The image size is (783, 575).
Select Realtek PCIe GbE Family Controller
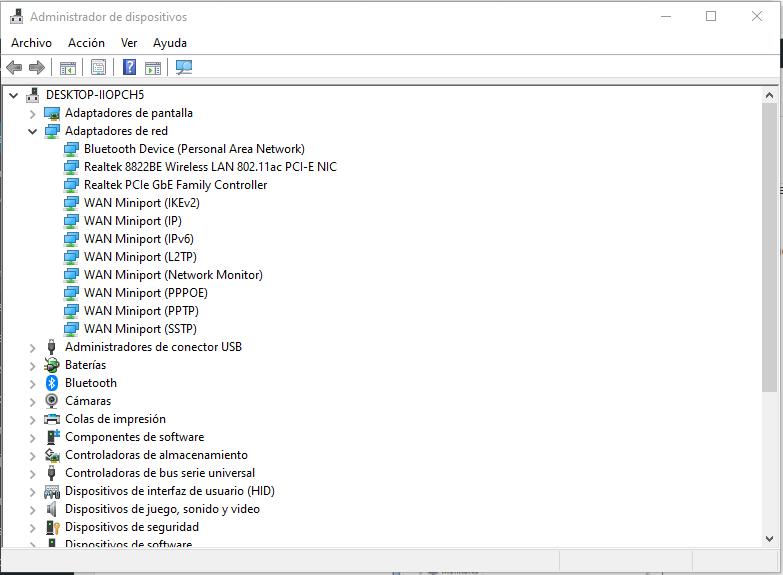(x=175, y=185)
